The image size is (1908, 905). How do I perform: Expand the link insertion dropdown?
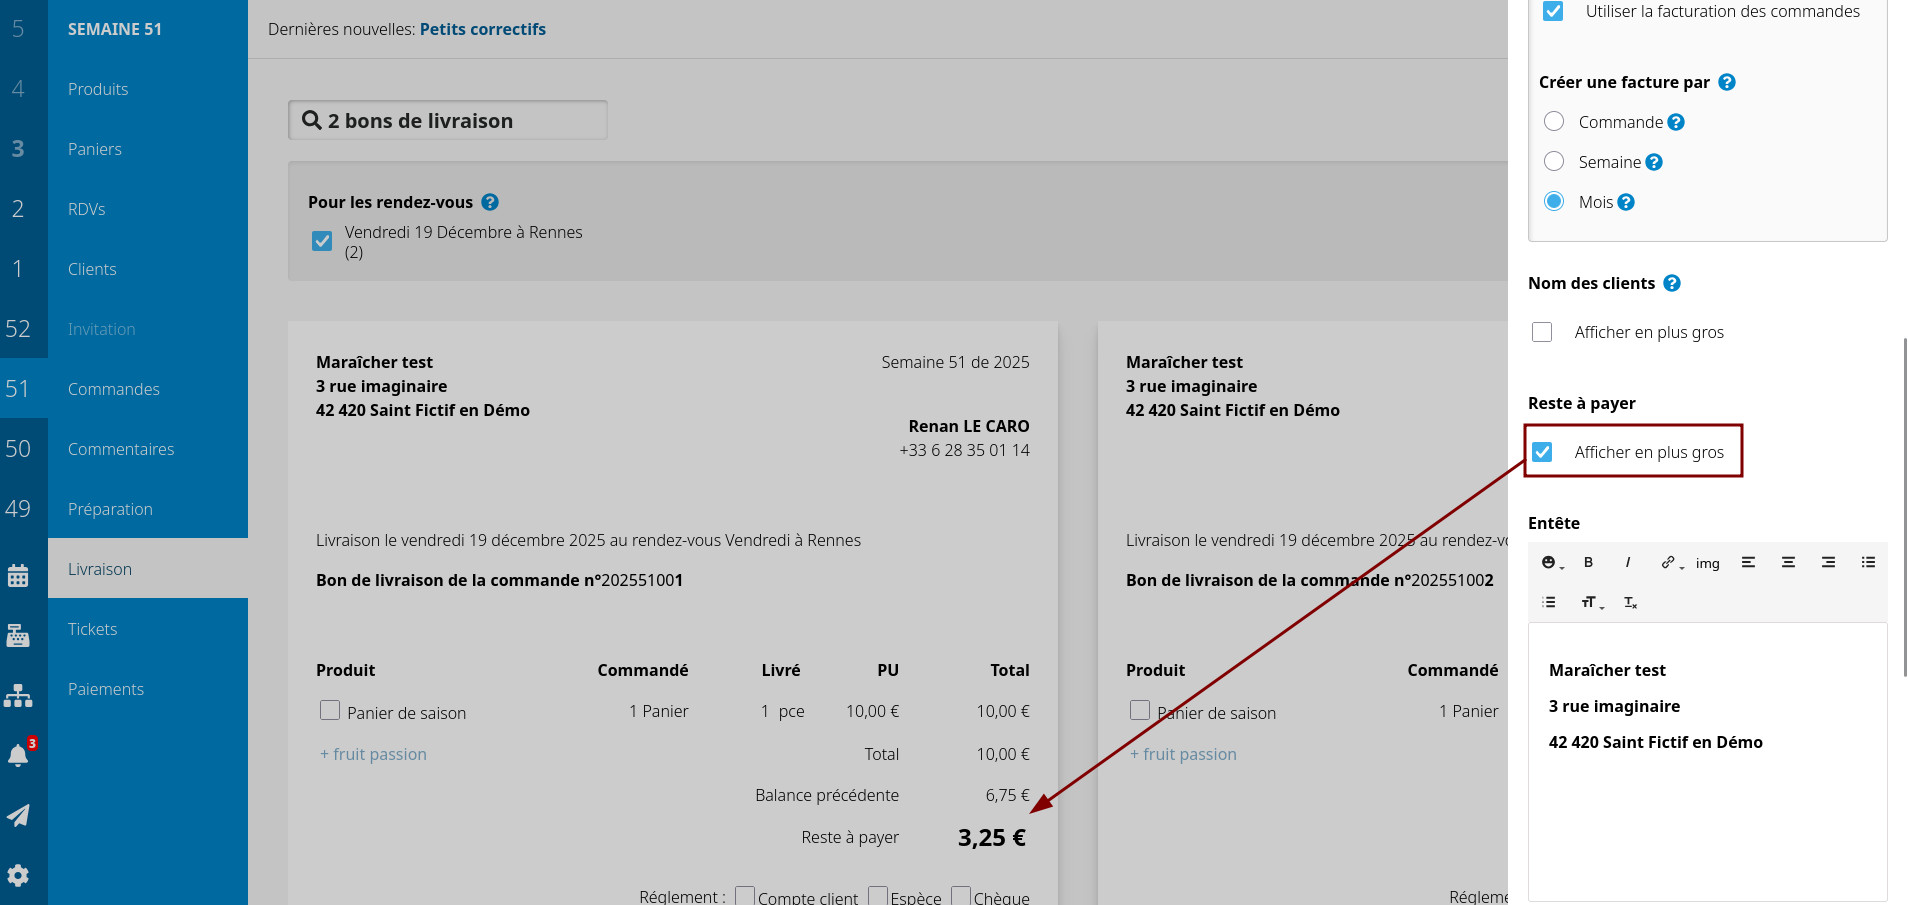pyautogui.click(x=1671, y=563)
